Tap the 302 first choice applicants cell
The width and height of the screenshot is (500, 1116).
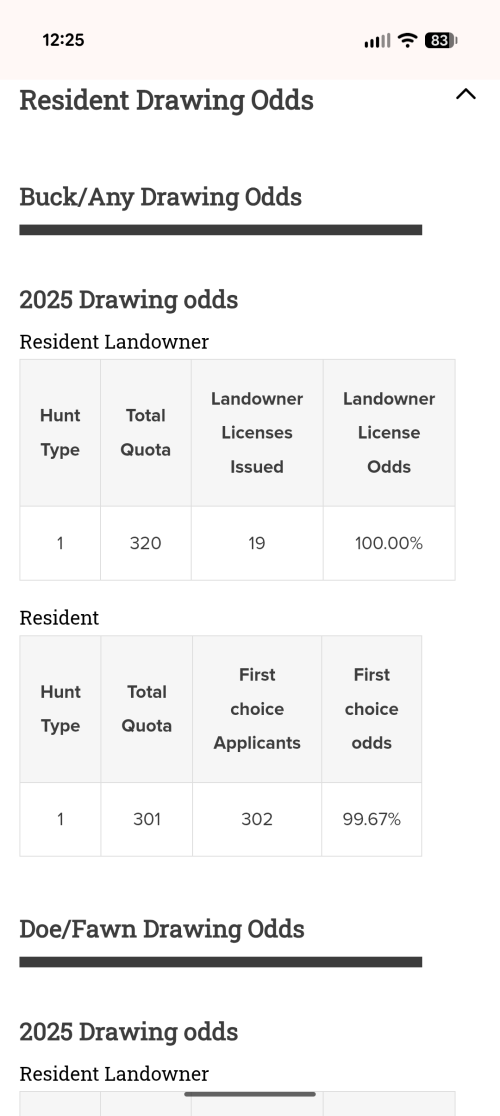[x=257, y=819]
